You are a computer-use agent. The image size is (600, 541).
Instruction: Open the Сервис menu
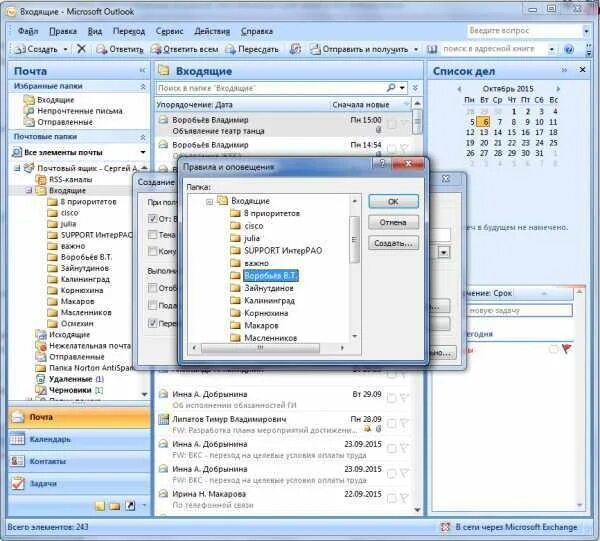pos(170,31)
